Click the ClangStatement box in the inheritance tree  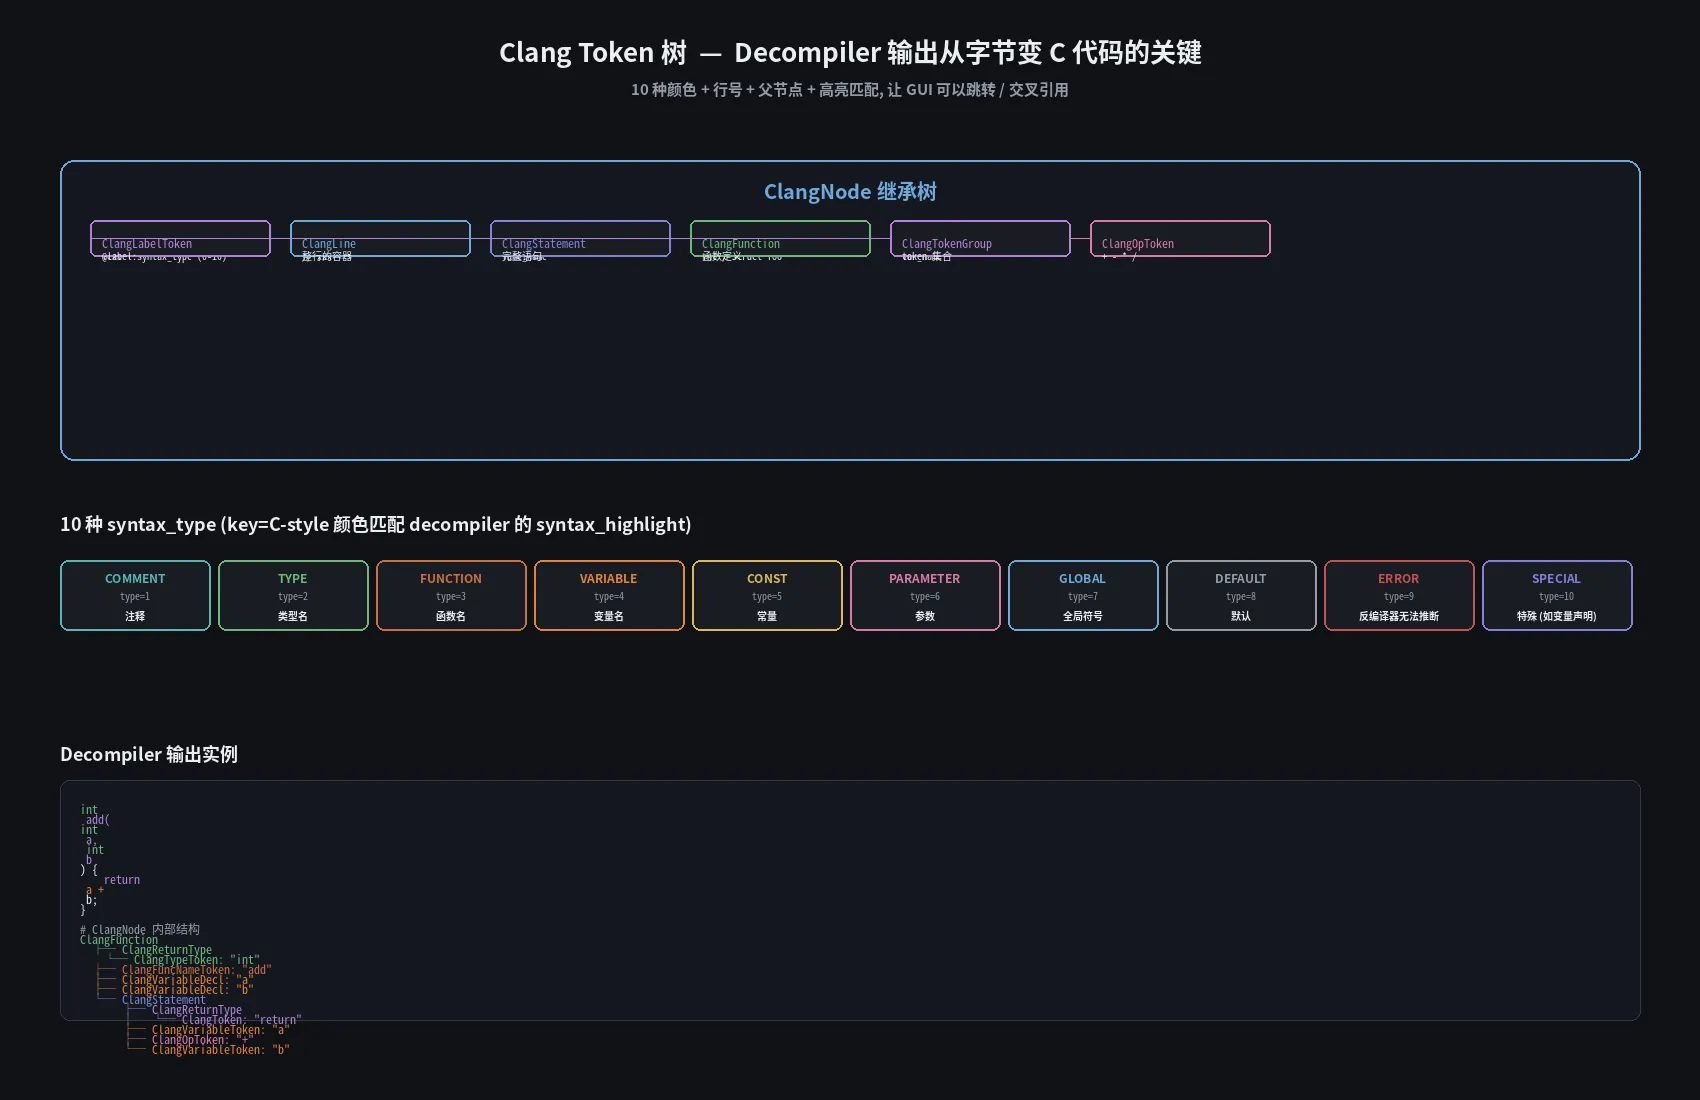point(580,239)
